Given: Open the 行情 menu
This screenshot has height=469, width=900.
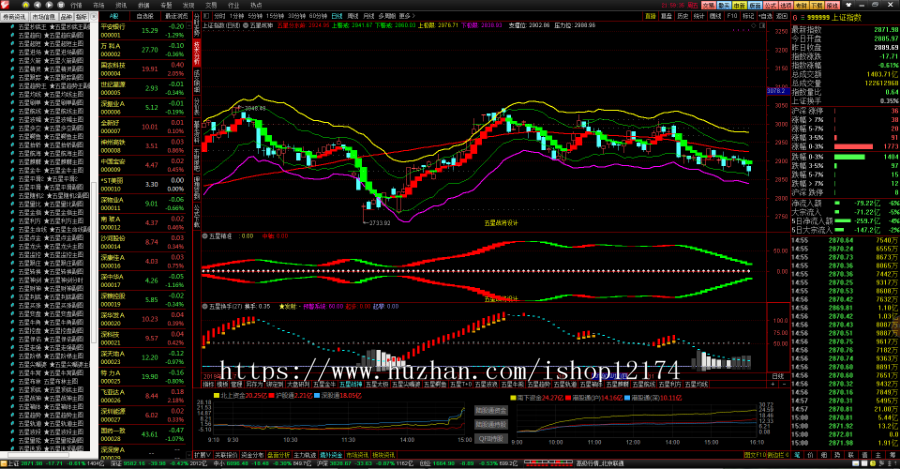Looking at the screenshot, I should click(76, 5).
